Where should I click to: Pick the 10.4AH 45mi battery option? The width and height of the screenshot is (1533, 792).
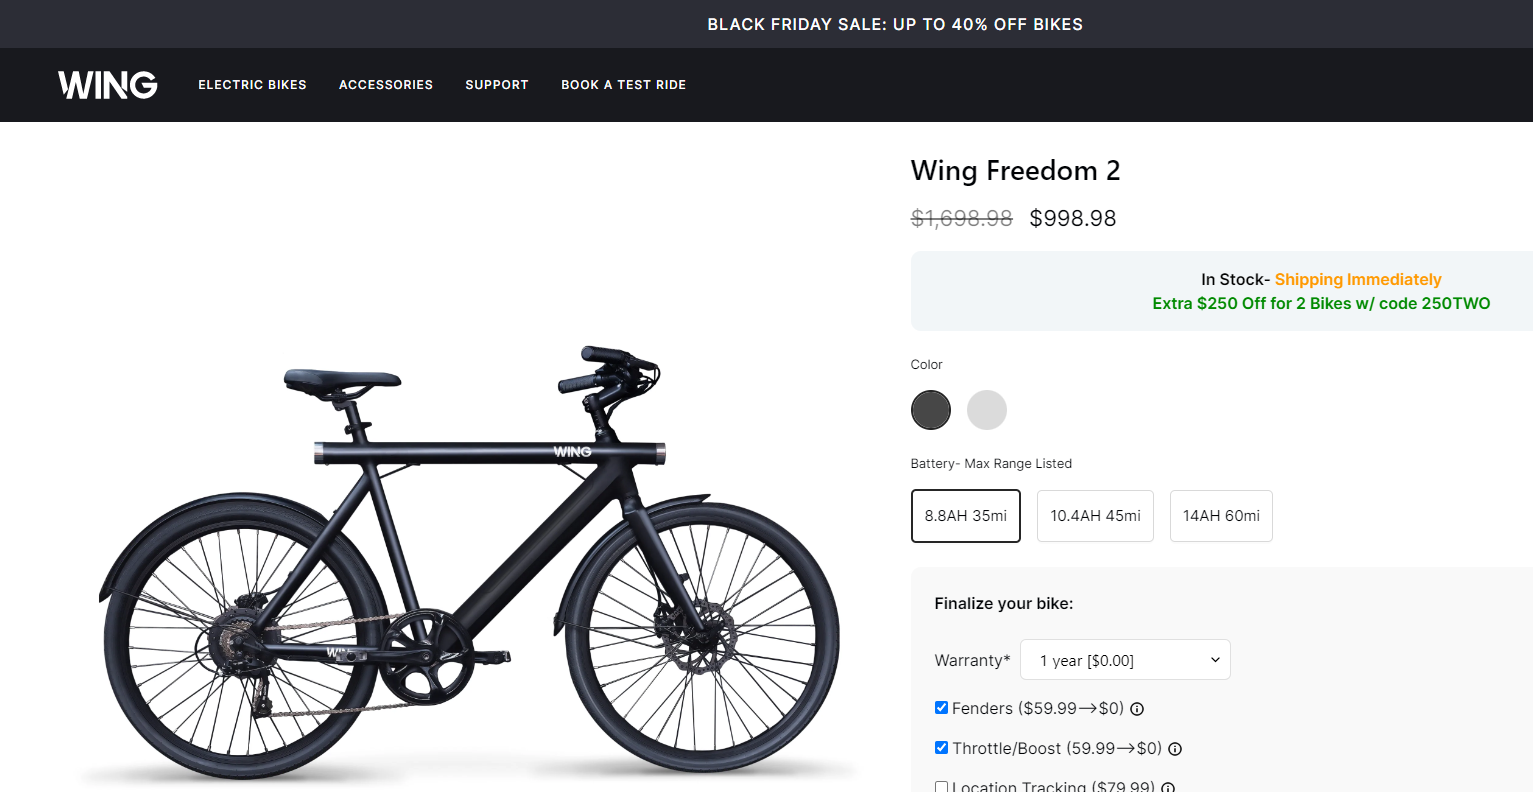point(1095,516)
